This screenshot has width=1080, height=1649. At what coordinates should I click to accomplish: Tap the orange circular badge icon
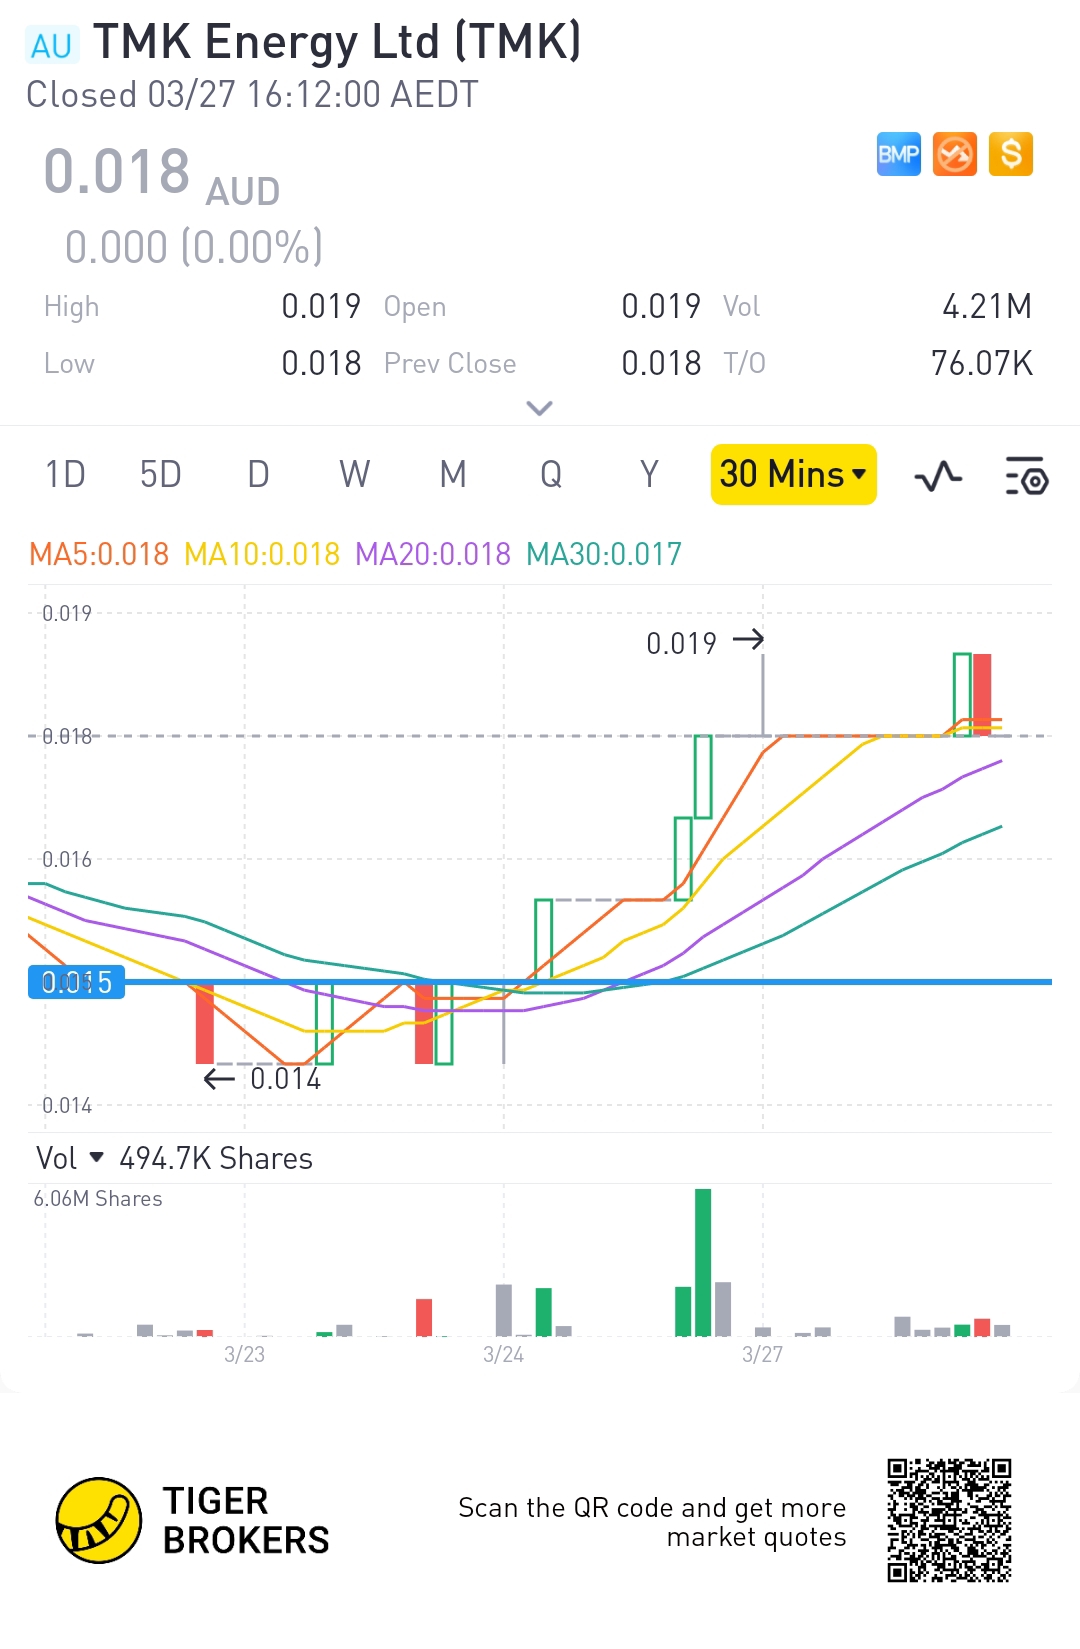coord(955,154)
